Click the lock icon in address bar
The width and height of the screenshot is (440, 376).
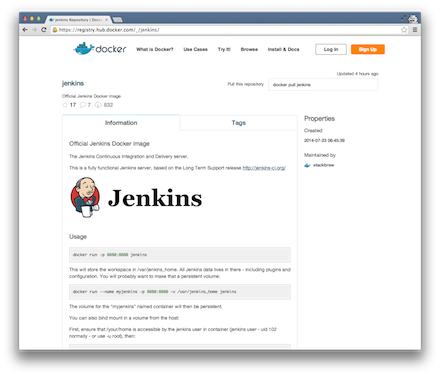pyautogui.click(x=55, y=30)
